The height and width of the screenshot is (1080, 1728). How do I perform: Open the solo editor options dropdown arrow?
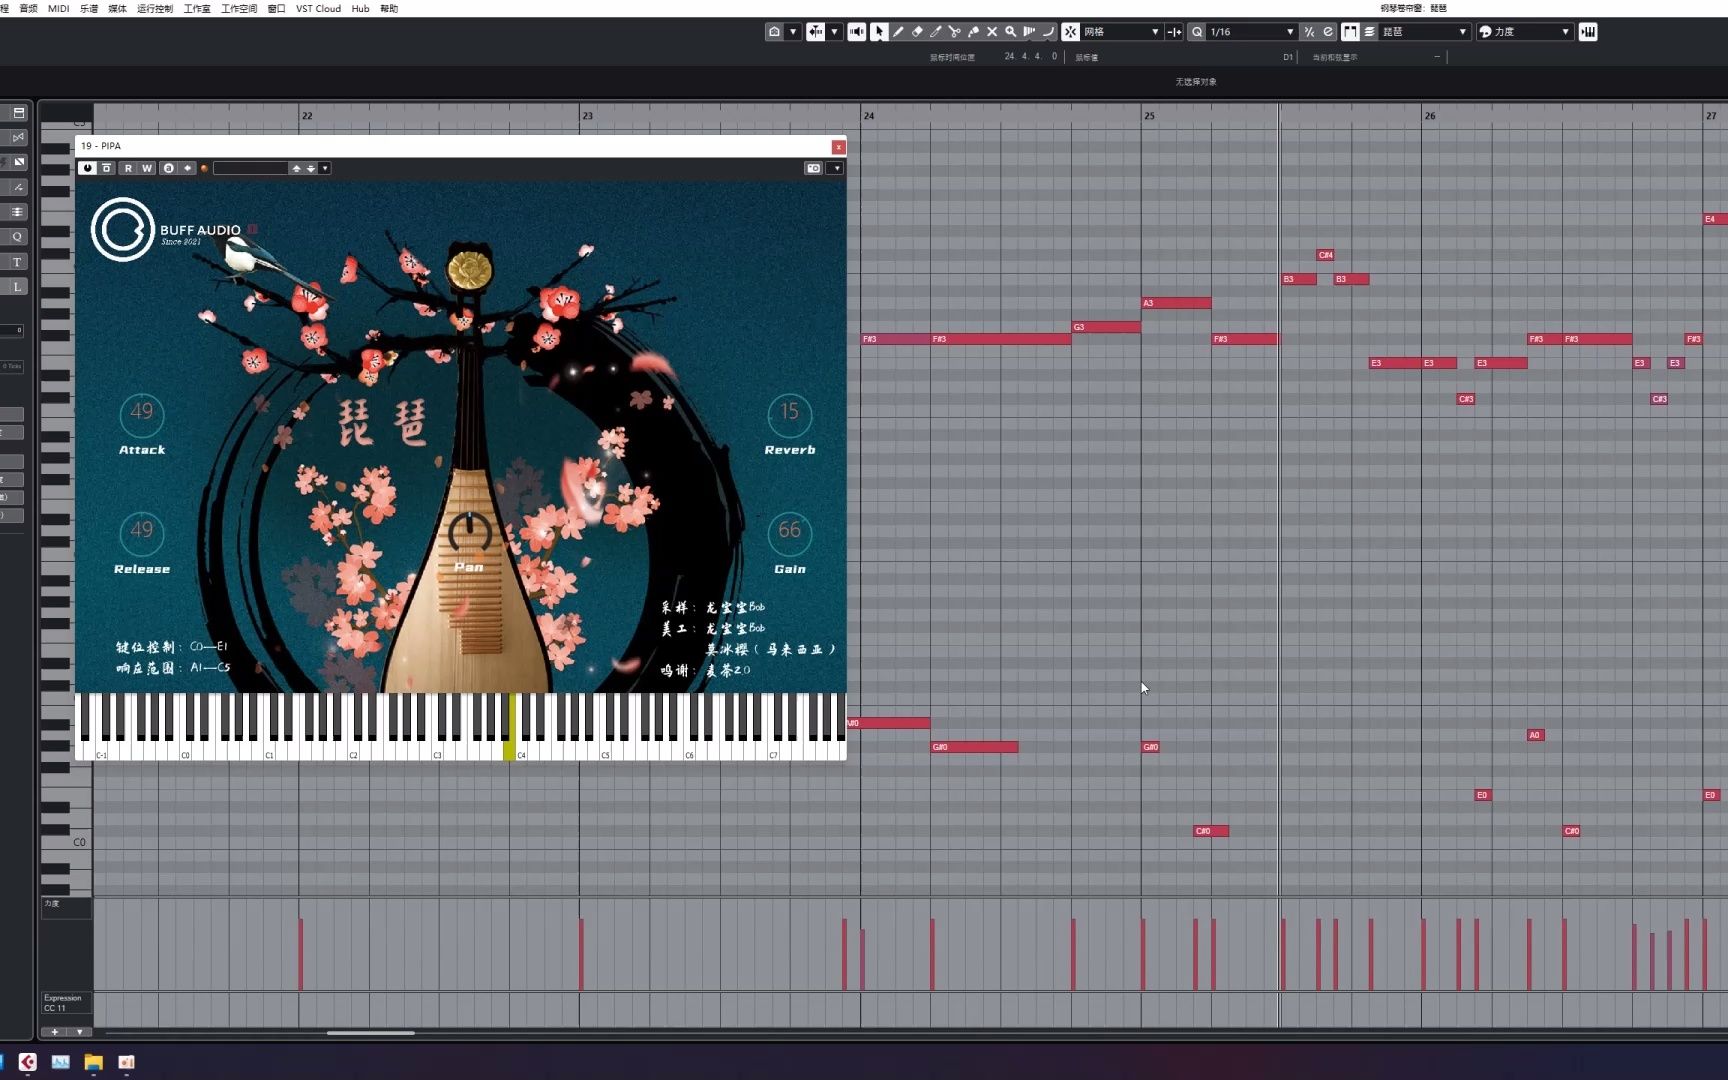tap(793, 32)
